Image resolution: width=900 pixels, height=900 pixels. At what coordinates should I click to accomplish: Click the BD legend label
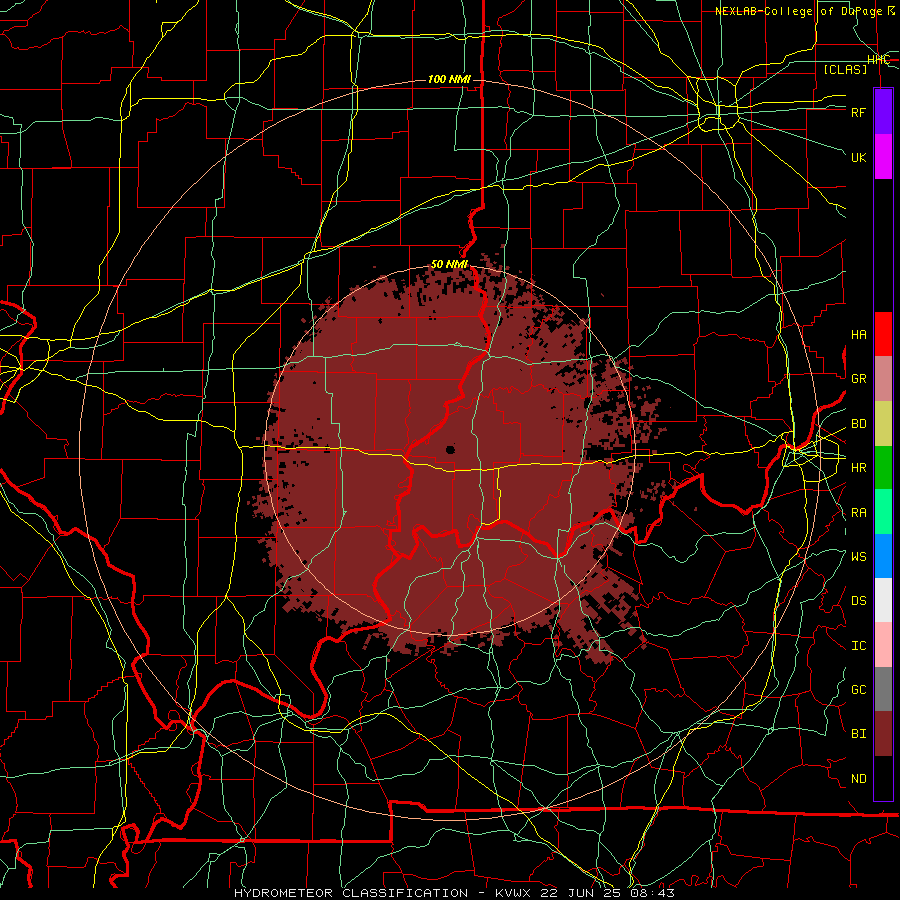[x=858, y=424]
